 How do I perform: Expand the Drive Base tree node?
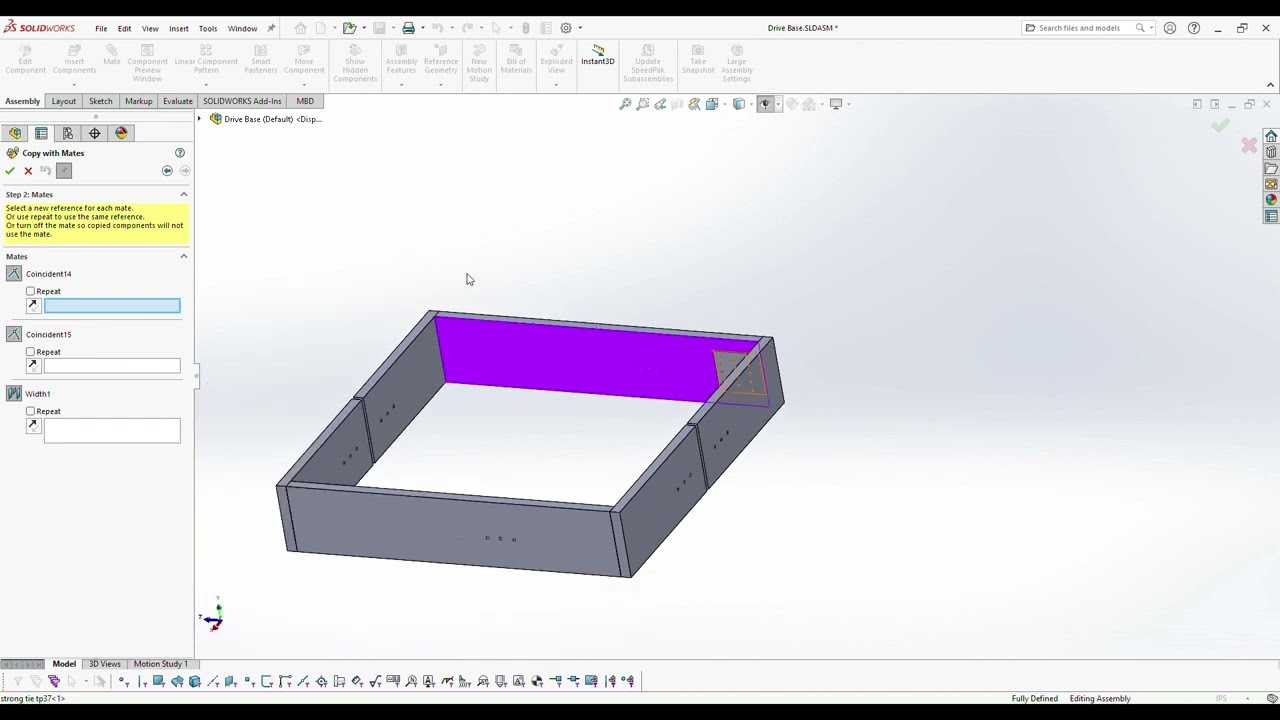click(x=199, y=119)
